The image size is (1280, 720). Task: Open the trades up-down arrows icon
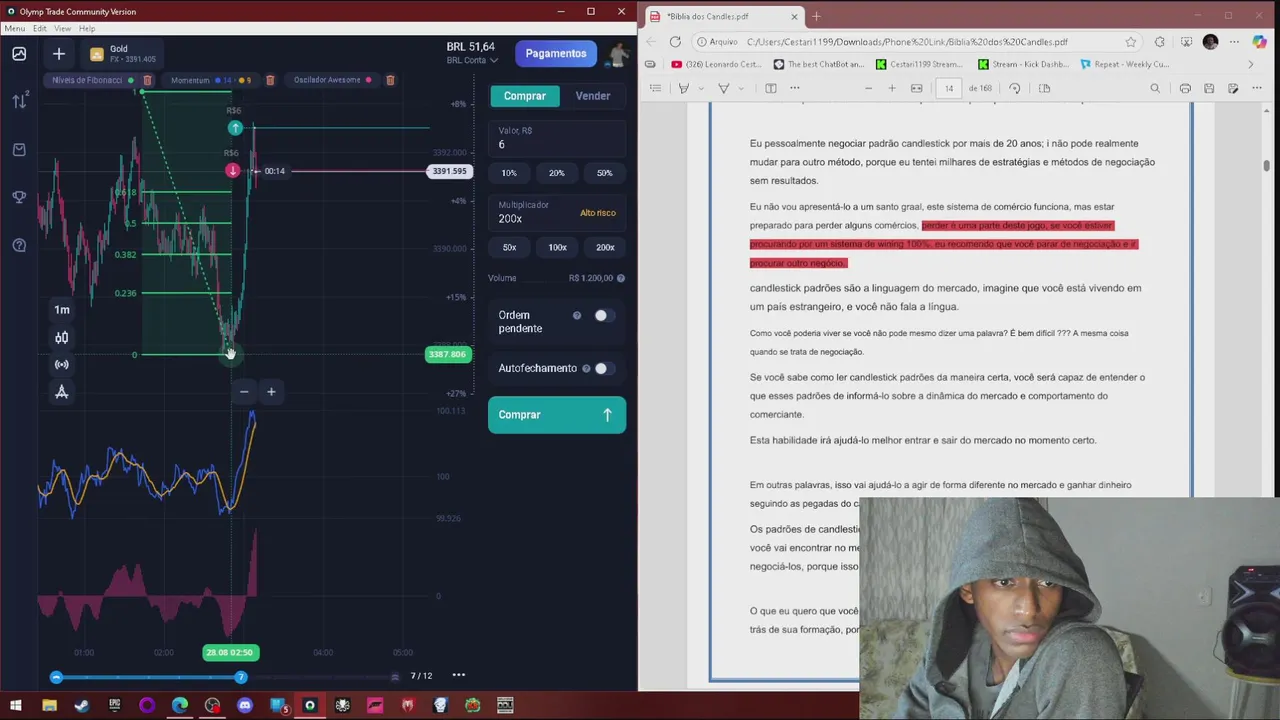[x=19, y=101]
